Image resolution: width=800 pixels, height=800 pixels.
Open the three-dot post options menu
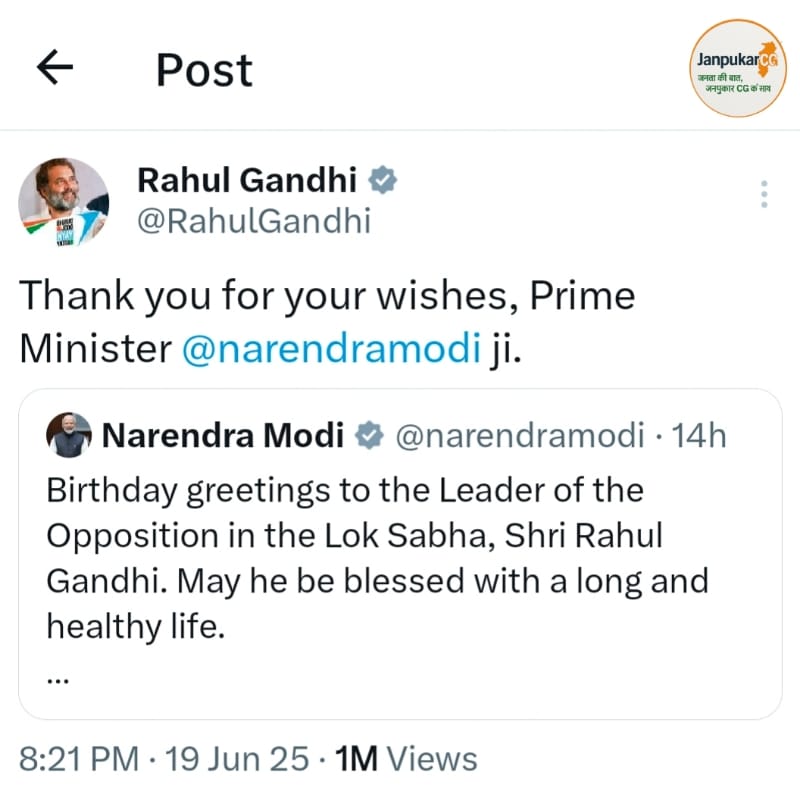(764, 194)
